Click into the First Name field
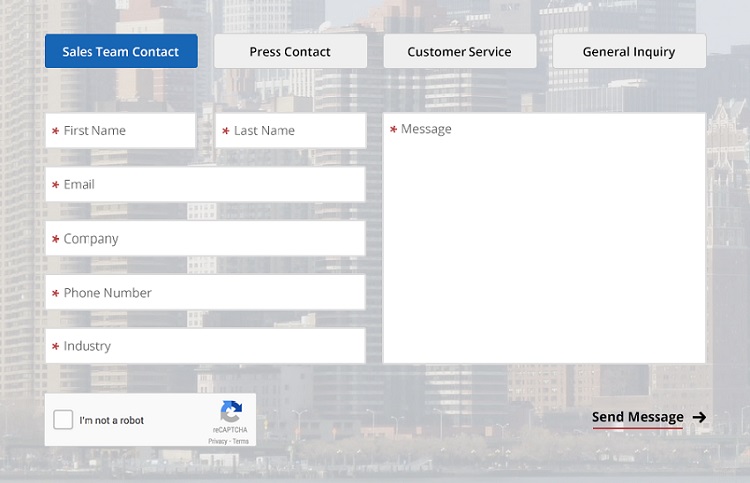The image size is (750, 483). click(x=120, y=131)
